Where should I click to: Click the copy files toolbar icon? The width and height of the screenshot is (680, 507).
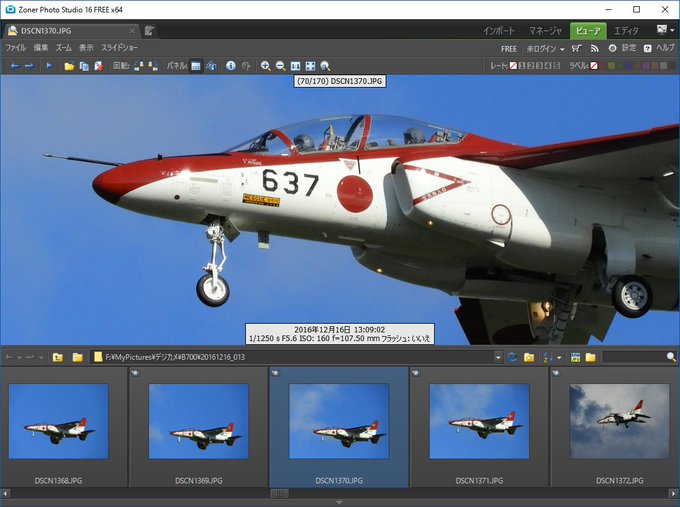pos(84,66)
